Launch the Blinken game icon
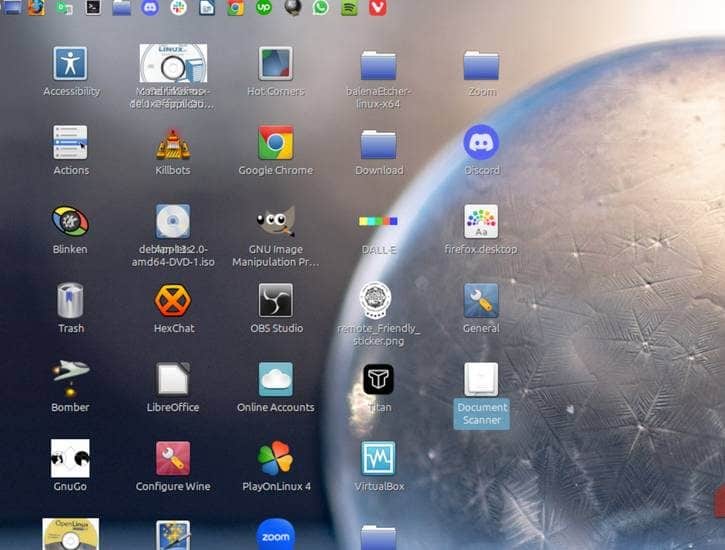This screenshot has width=725, height=550. pyautogui.click(x=70, y=221)
